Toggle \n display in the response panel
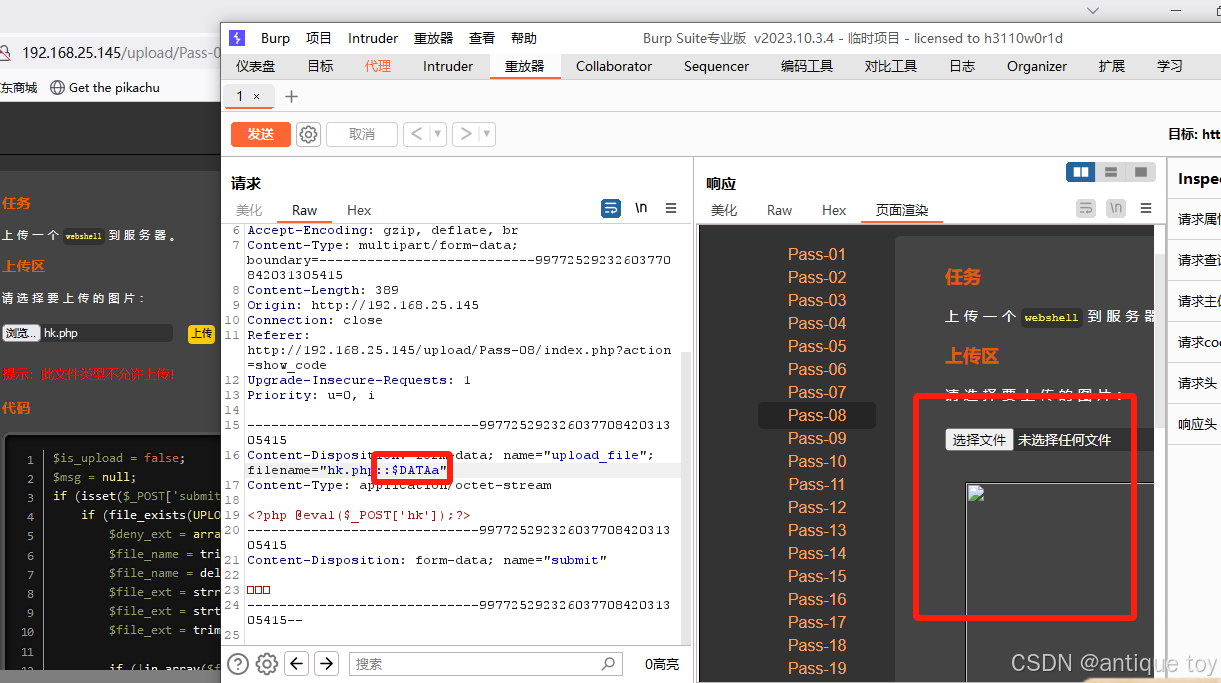The height and width of the screenshot is (683, 1221). 1116,208
